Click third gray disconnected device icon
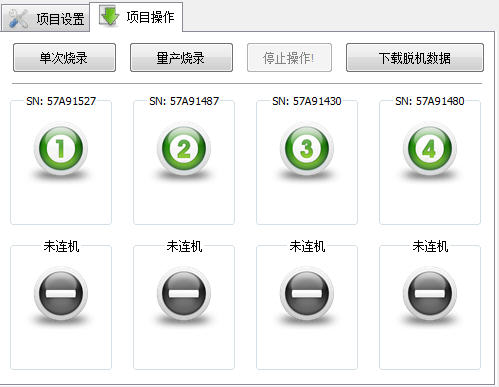 pos(307,293)
